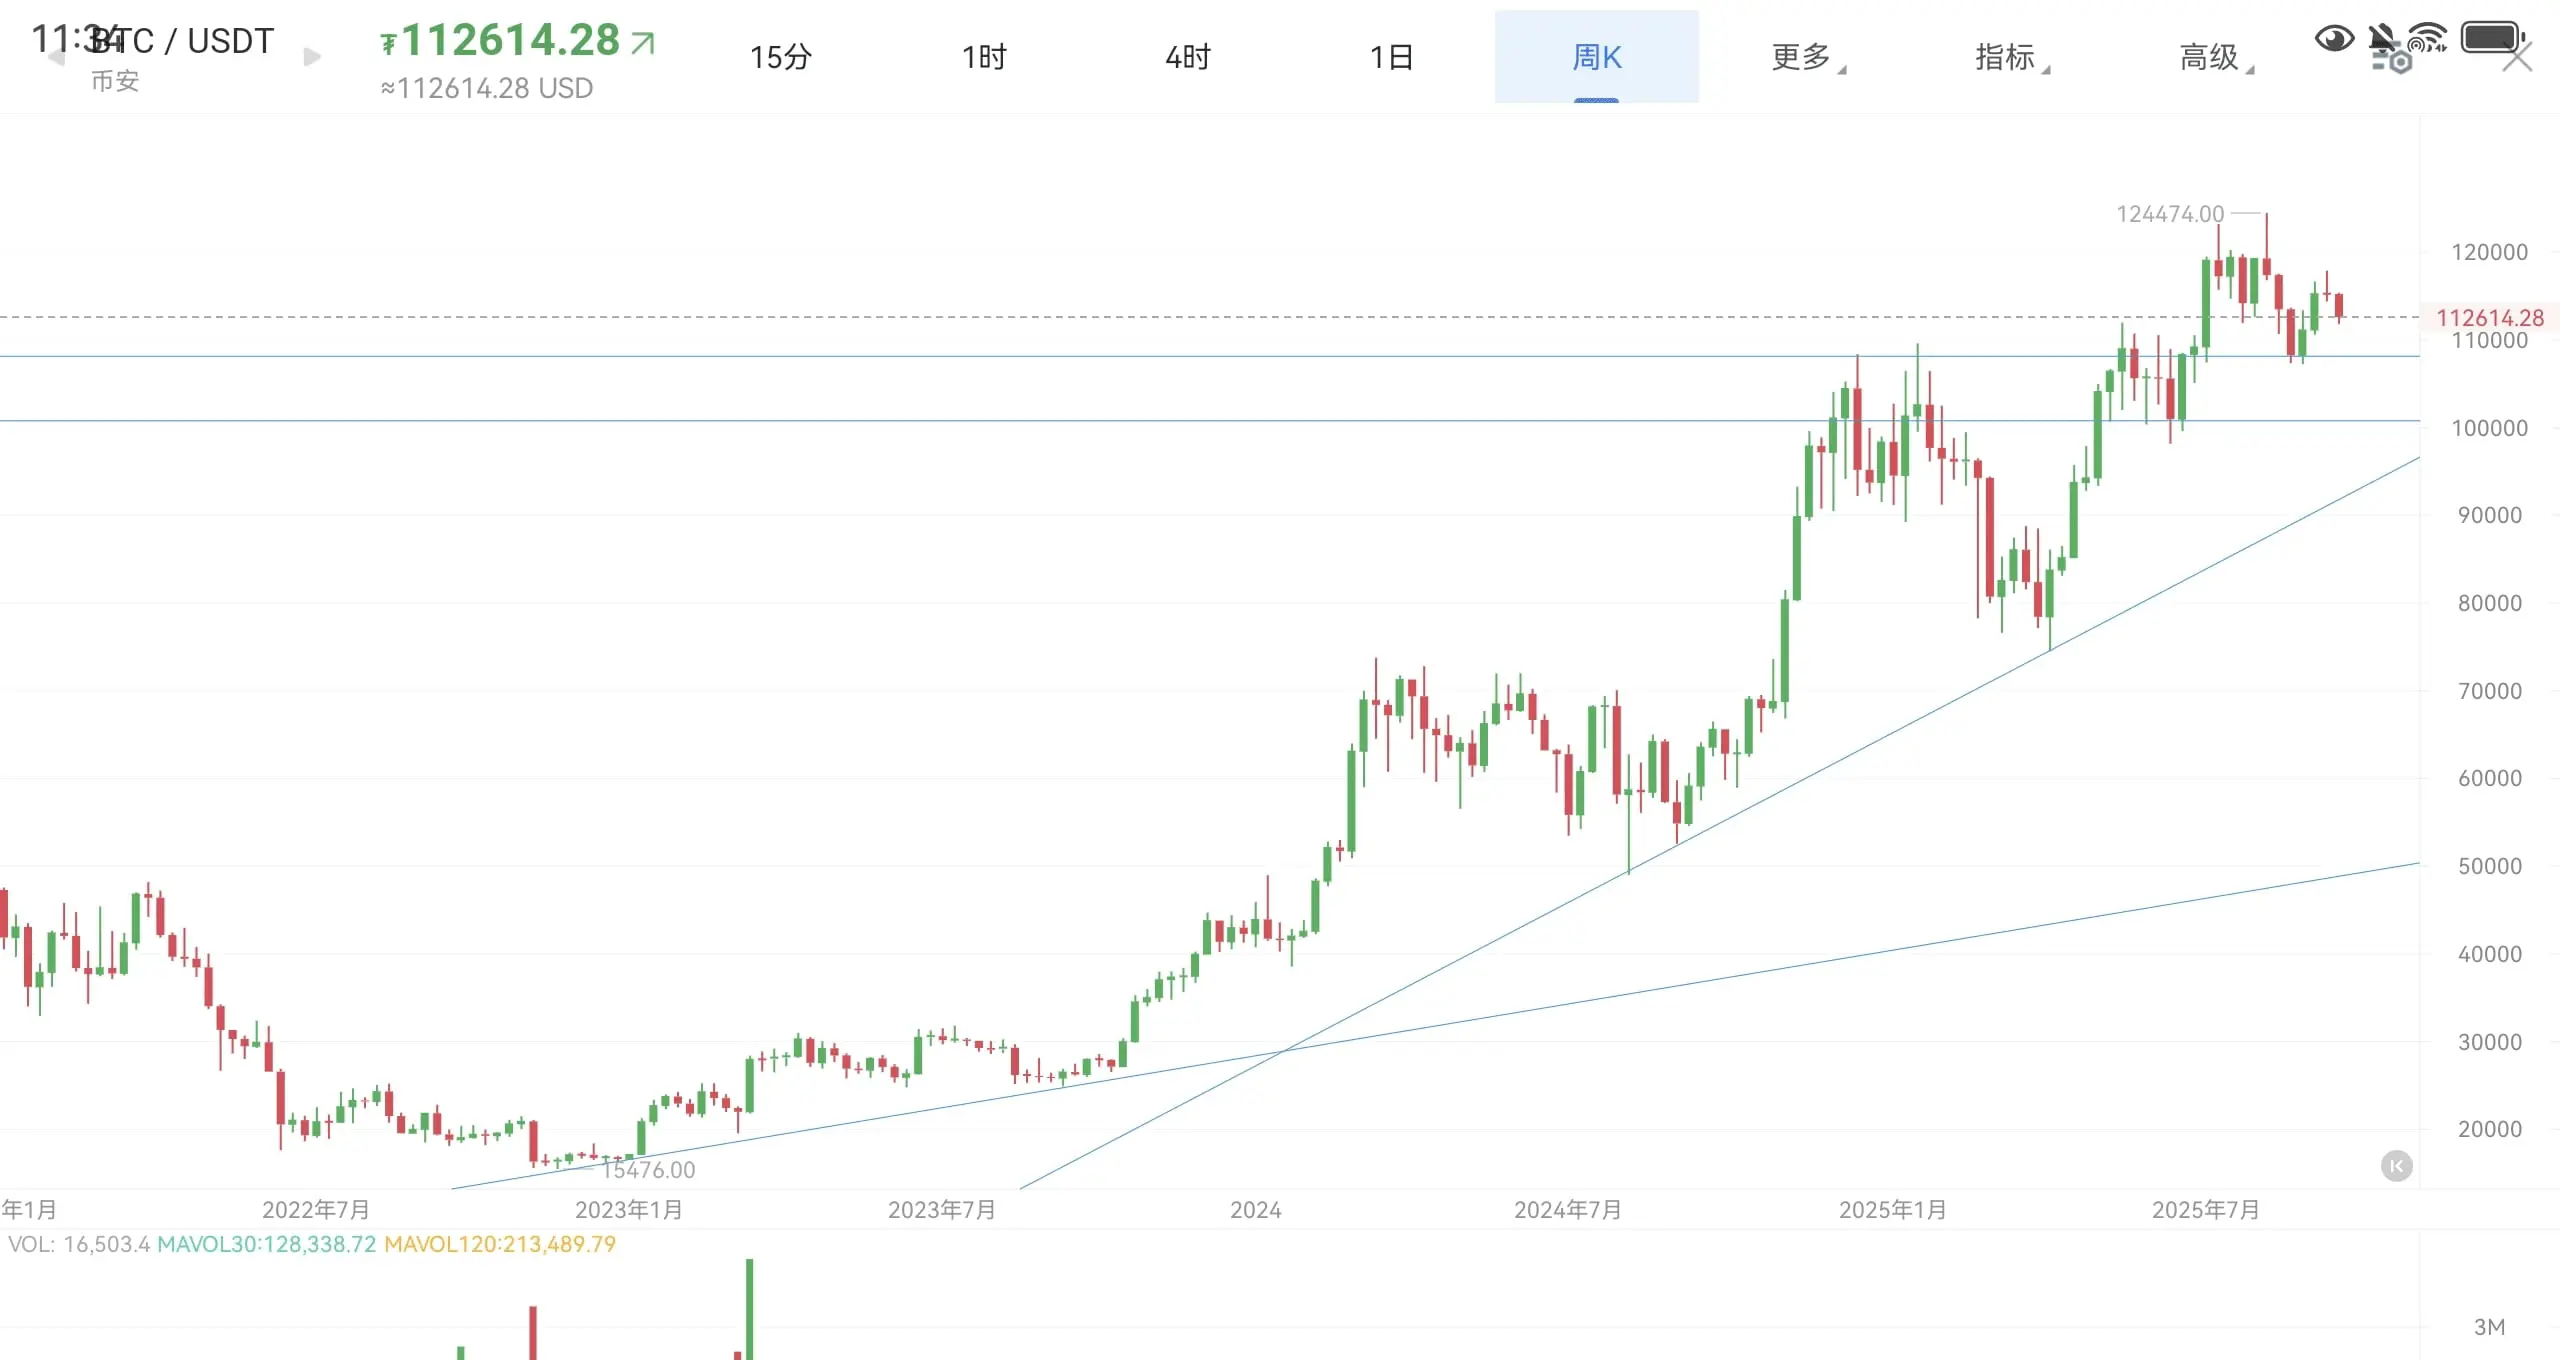This screenshot has width=2560, height=1360.
Task: Toggle the eye visibility icon
Action: (2335, 39)
